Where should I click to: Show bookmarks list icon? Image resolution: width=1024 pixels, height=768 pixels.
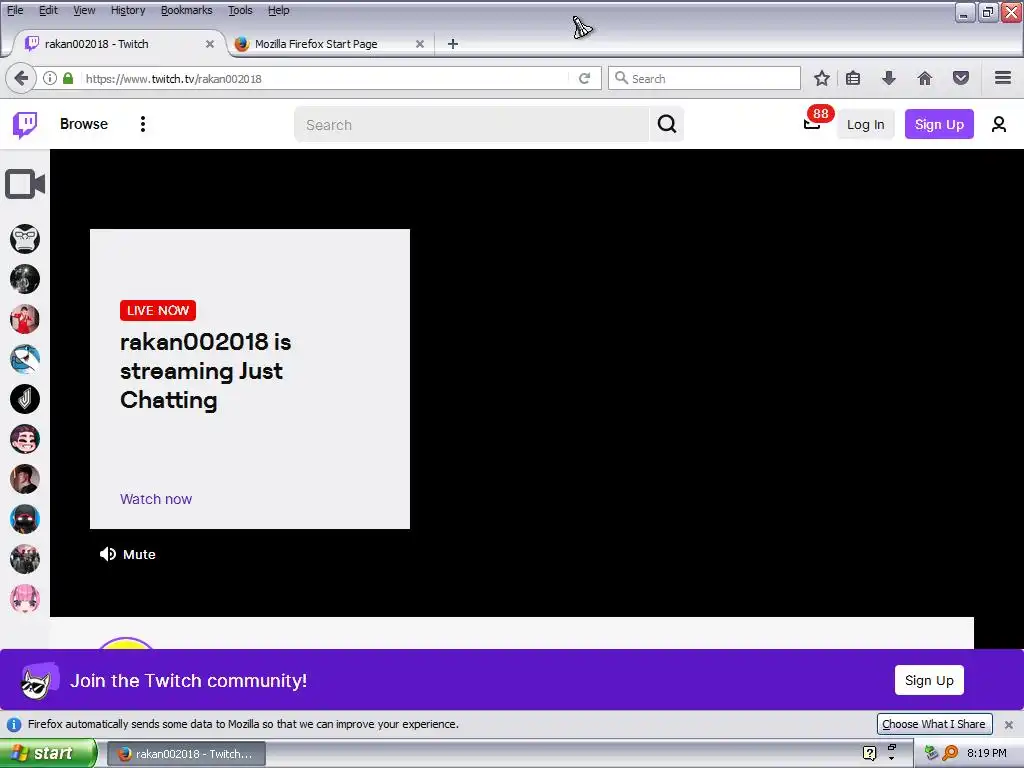tap(853, 78)
